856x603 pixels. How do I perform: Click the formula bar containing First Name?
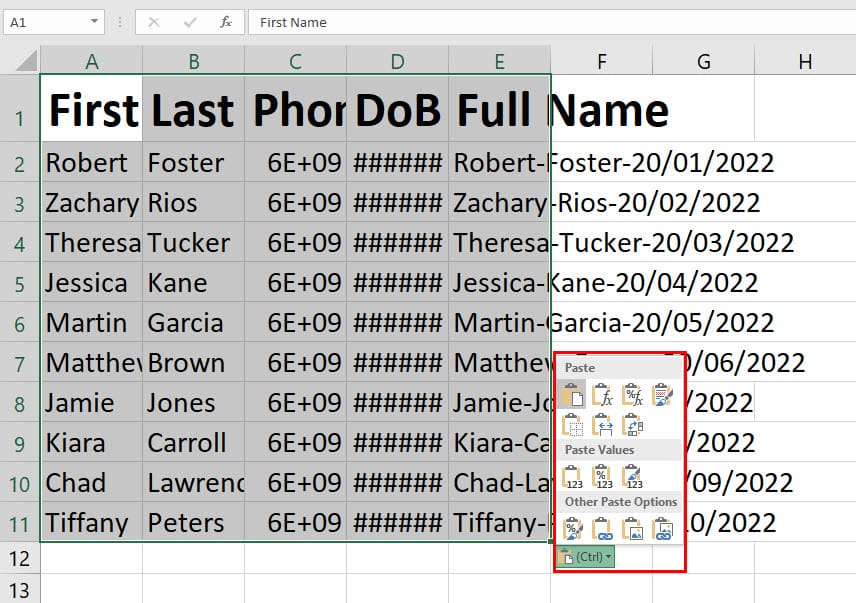551,22
